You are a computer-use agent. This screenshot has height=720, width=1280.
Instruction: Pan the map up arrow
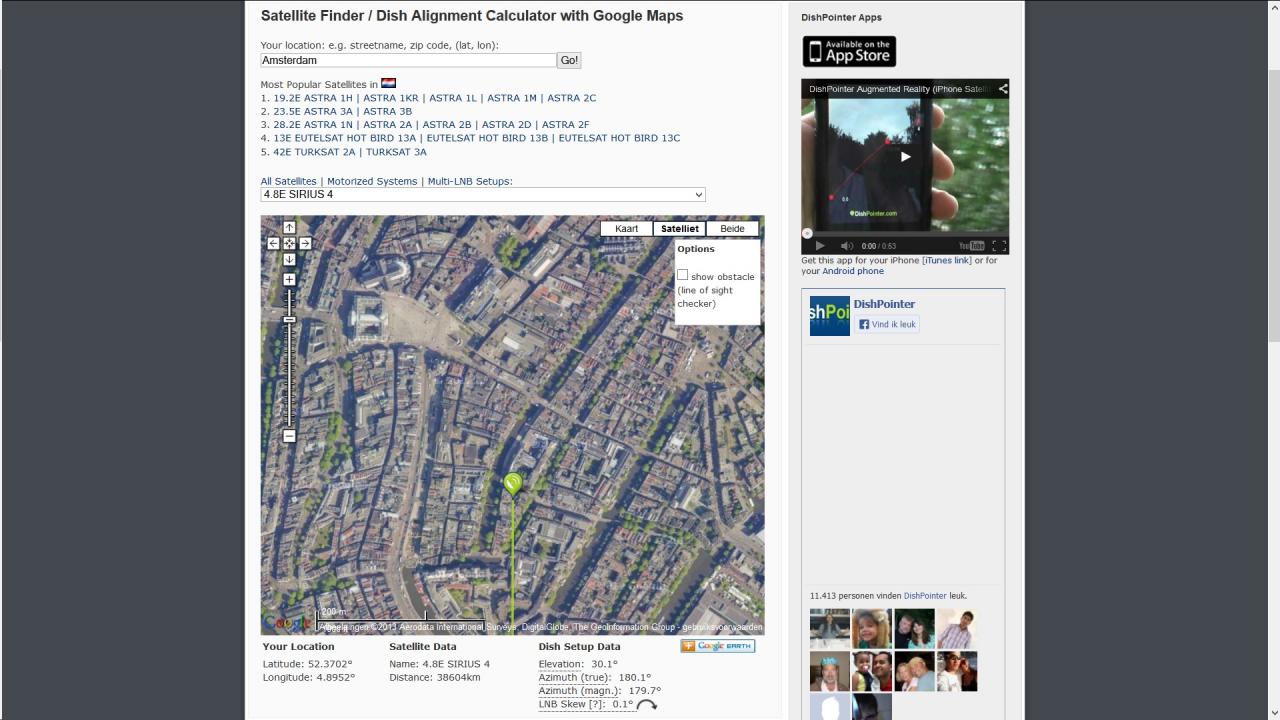289,228
